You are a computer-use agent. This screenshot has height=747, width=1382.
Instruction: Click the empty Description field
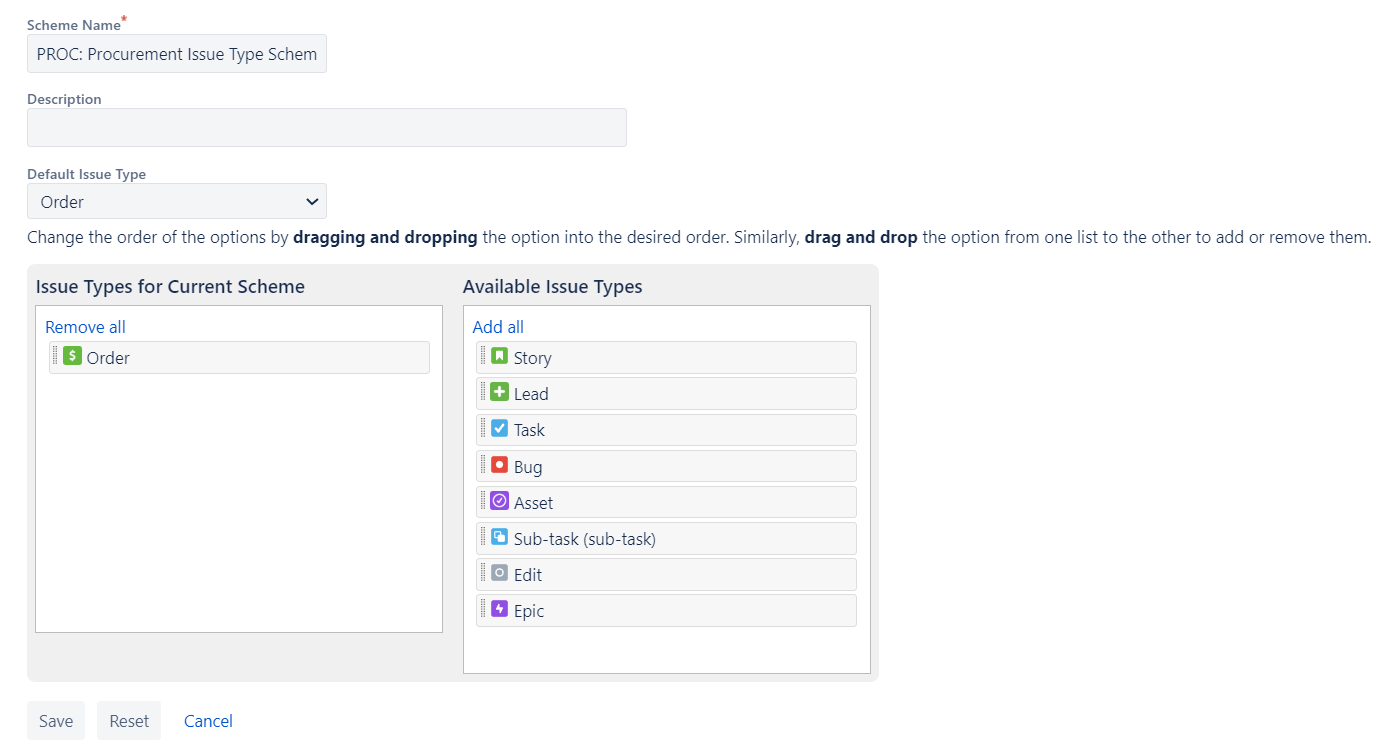pos(326,127)
